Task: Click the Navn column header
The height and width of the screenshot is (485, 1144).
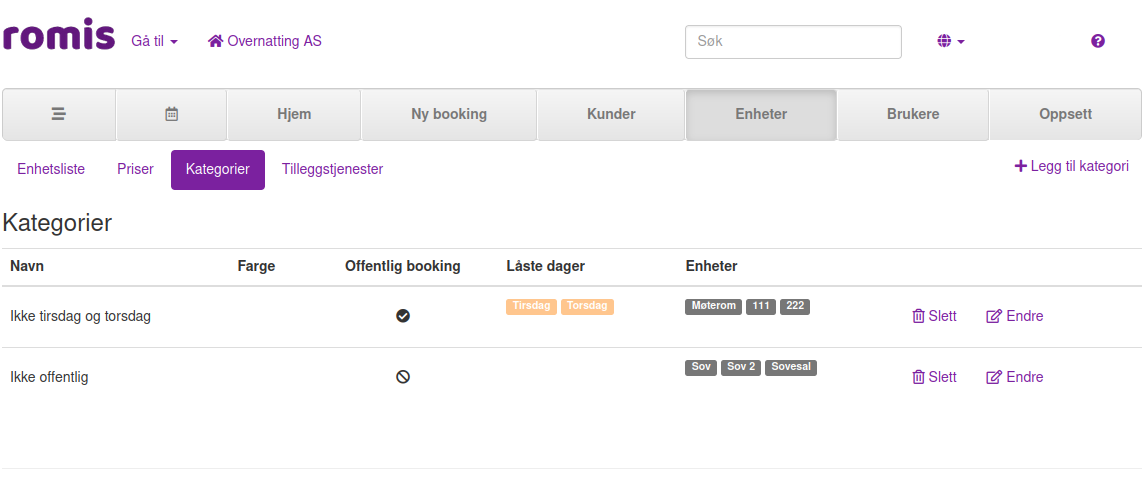Action: (x=27, y=266)
